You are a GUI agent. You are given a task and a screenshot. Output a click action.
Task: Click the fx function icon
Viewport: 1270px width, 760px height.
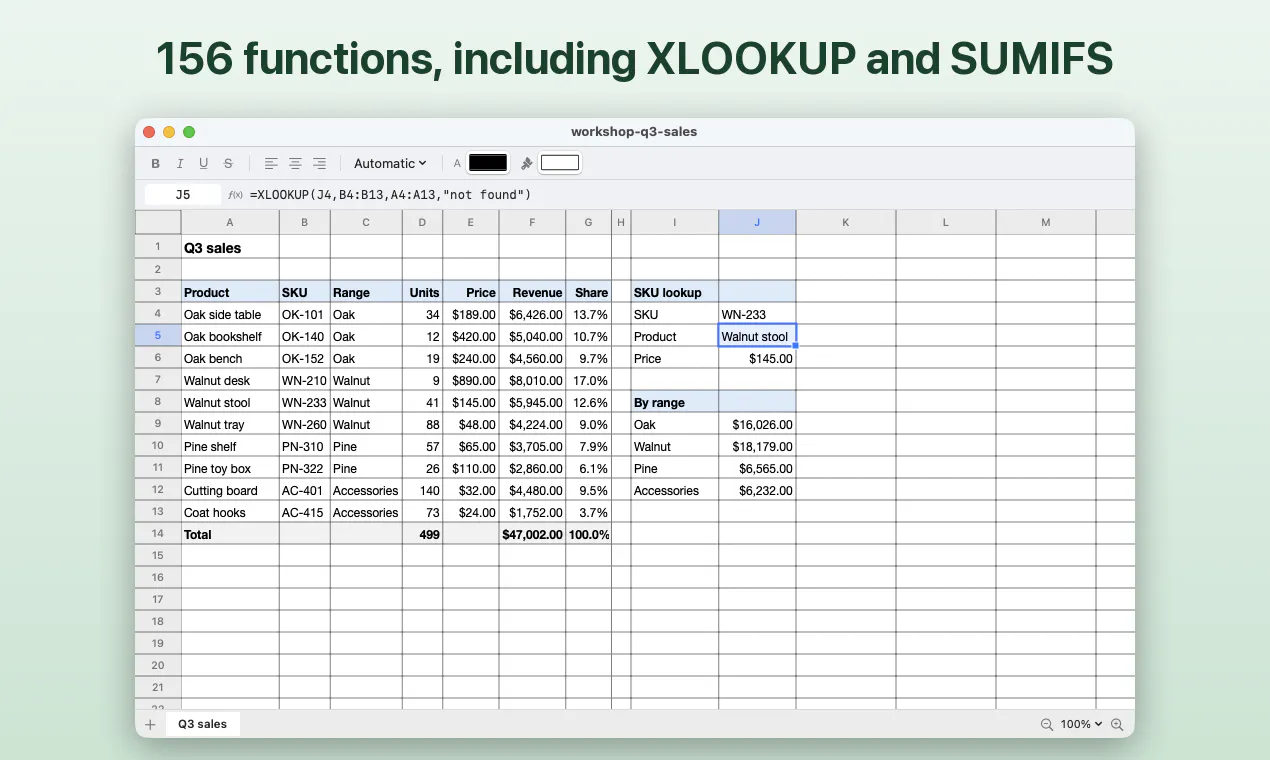coord(235,195)
